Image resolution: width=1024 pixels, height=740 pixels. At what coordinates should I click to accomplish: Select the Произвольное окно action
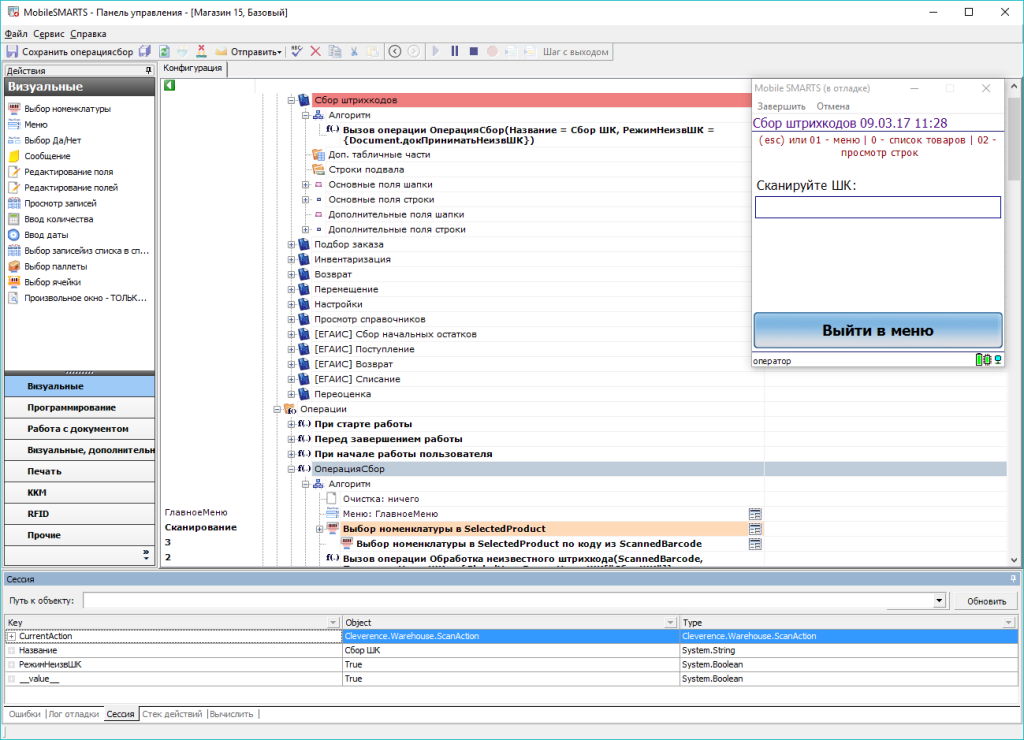click(86, 298)
